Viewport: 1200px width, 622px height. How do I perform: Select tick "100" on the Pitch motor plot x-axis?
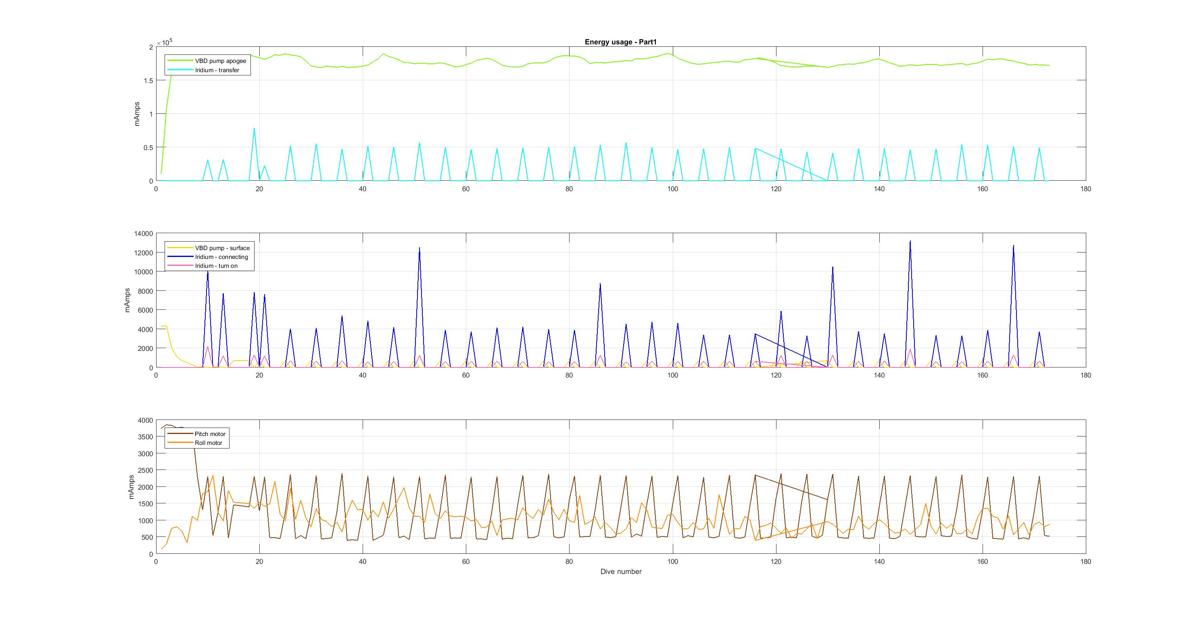pyautogui.click(x=673, y=563)
